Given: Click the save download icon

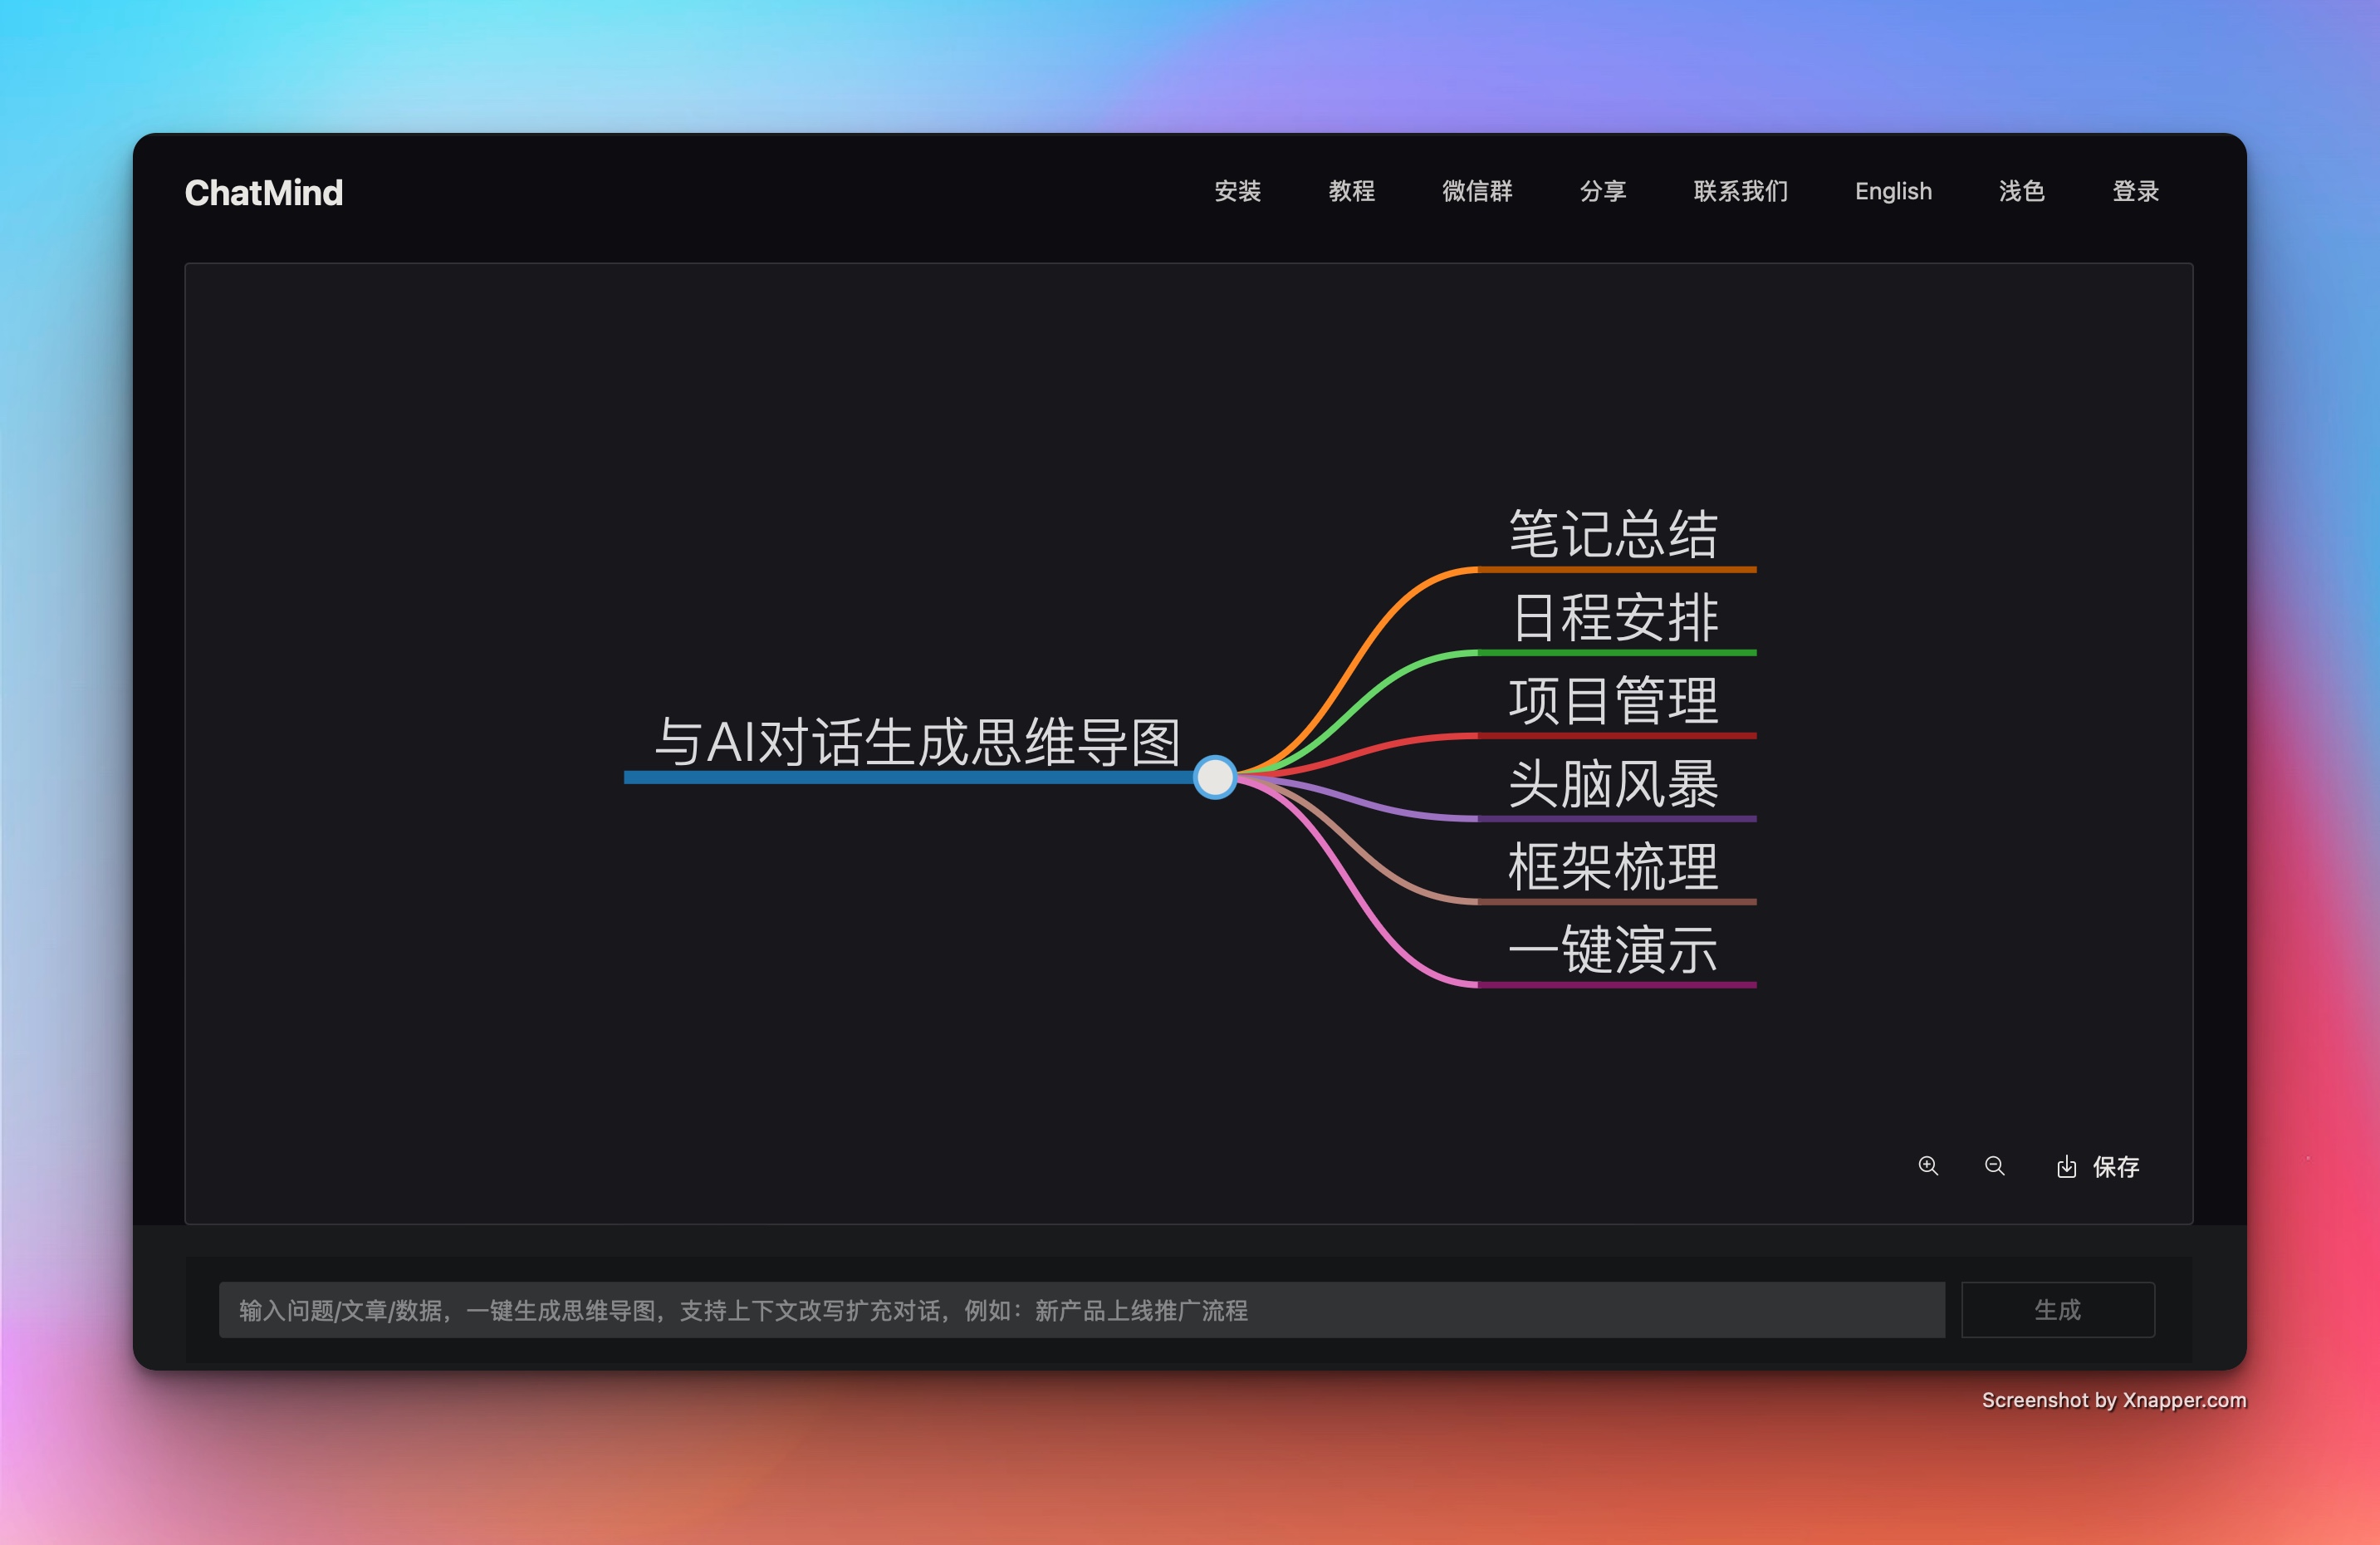Looking at the screenshot, I should click(x=2066, y=1167).
